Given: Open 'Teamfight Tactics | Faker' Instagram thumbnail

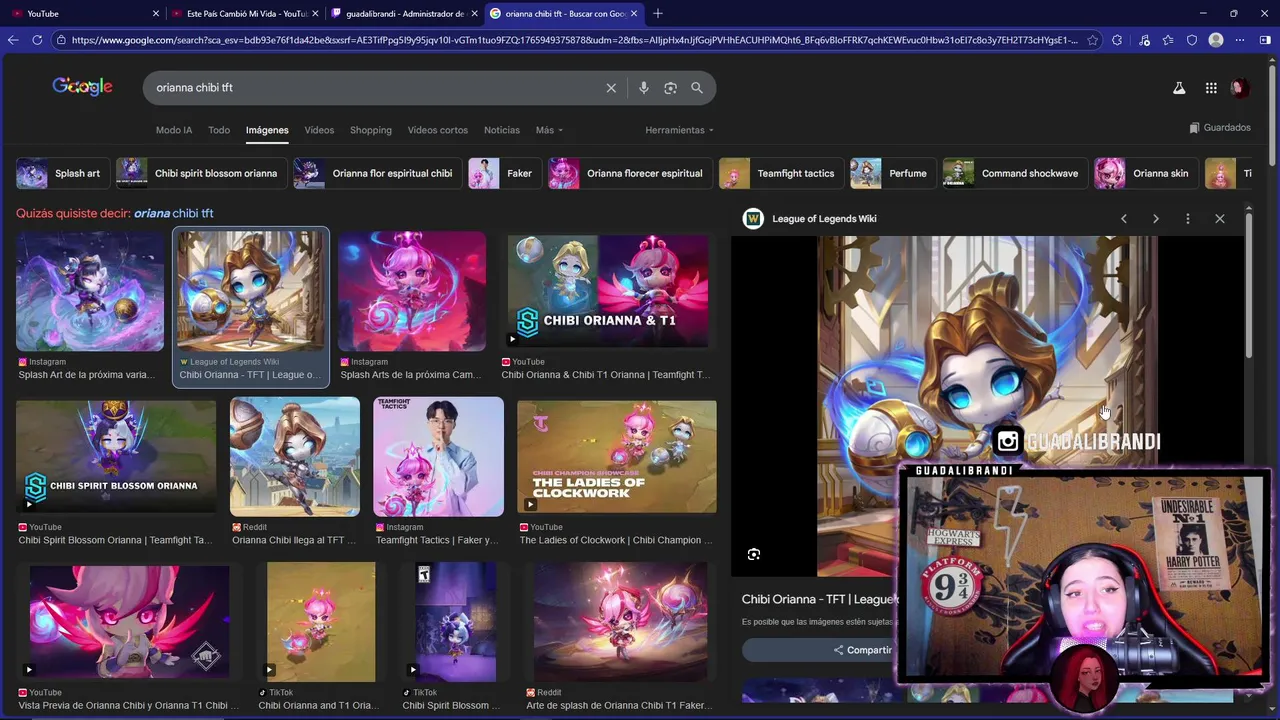Looking at the screenshot, I should pos(438,456).
